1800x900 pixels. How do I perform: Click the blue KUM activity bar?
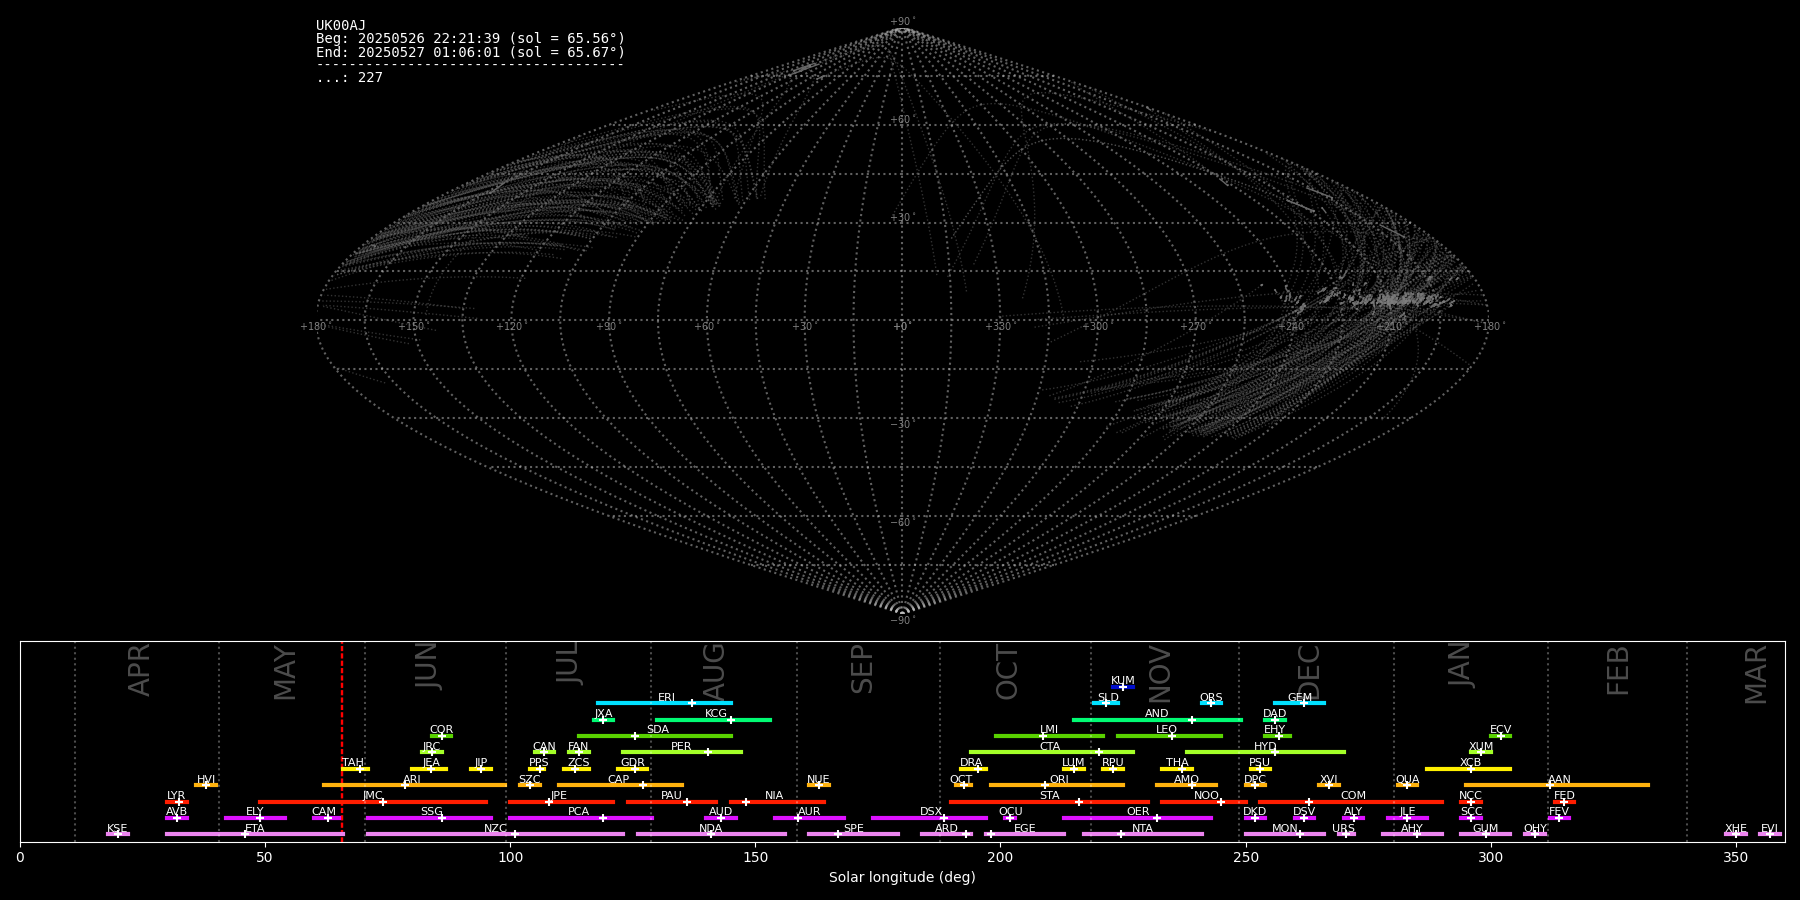click(x=1123, y=687)
